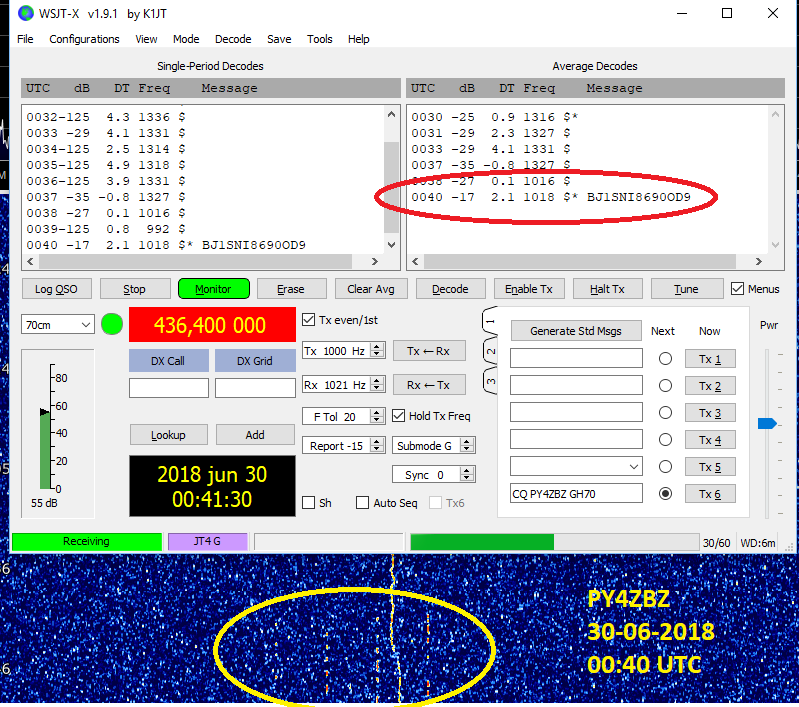Click the DX Call input field
The width and height of the screenshot is (799, 707).
169,388
